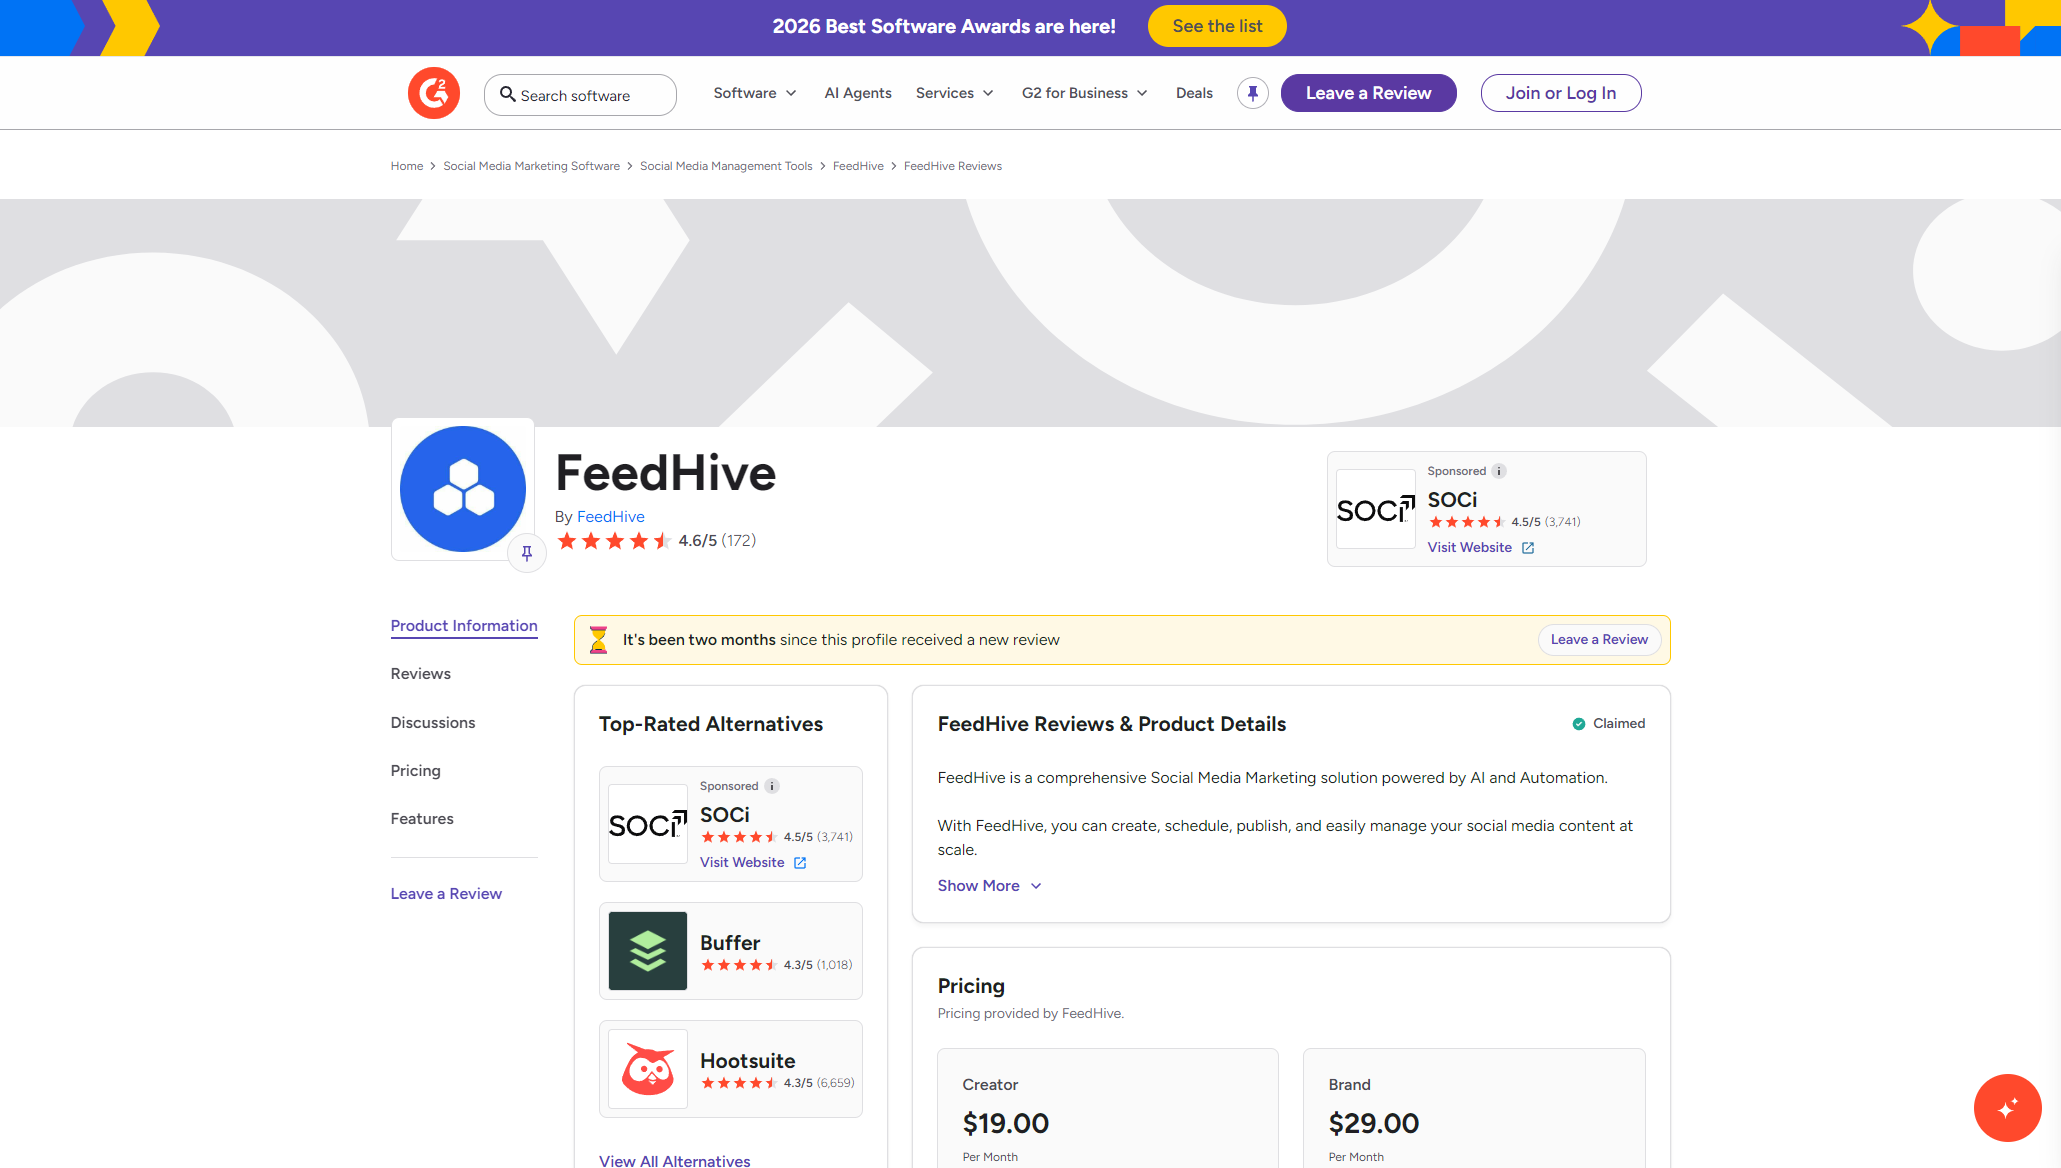Screen dimensions: 2061x1168
Task: Expand the Software dropdown menu
Action: [x=755, y=93]
